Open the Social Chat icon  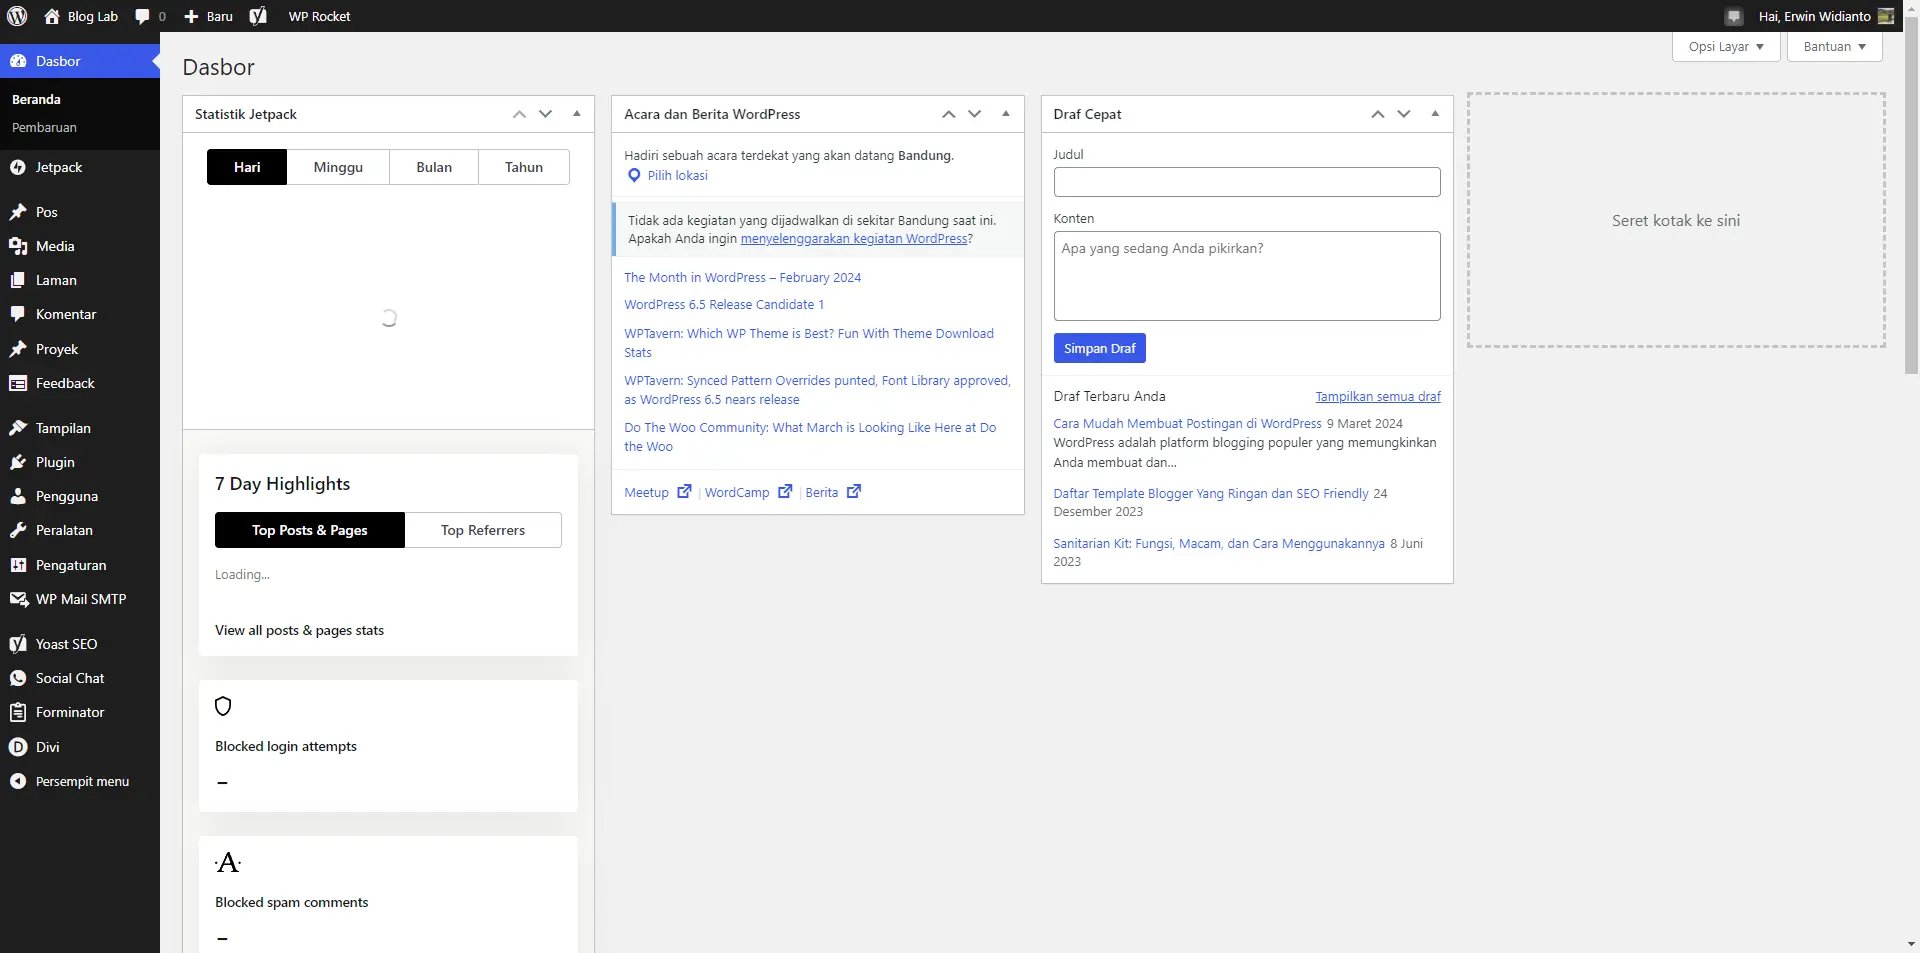[18, 678]
